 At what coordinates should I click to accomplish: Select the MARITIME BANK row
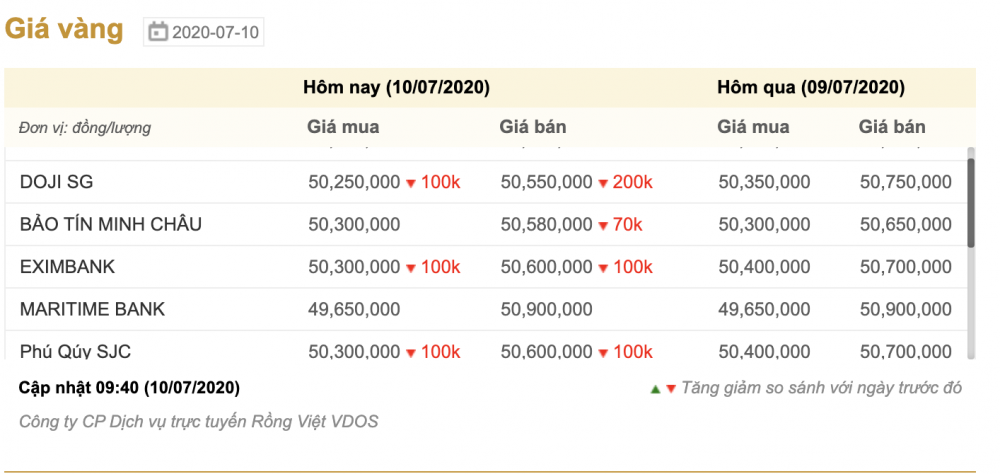[486, 309]
